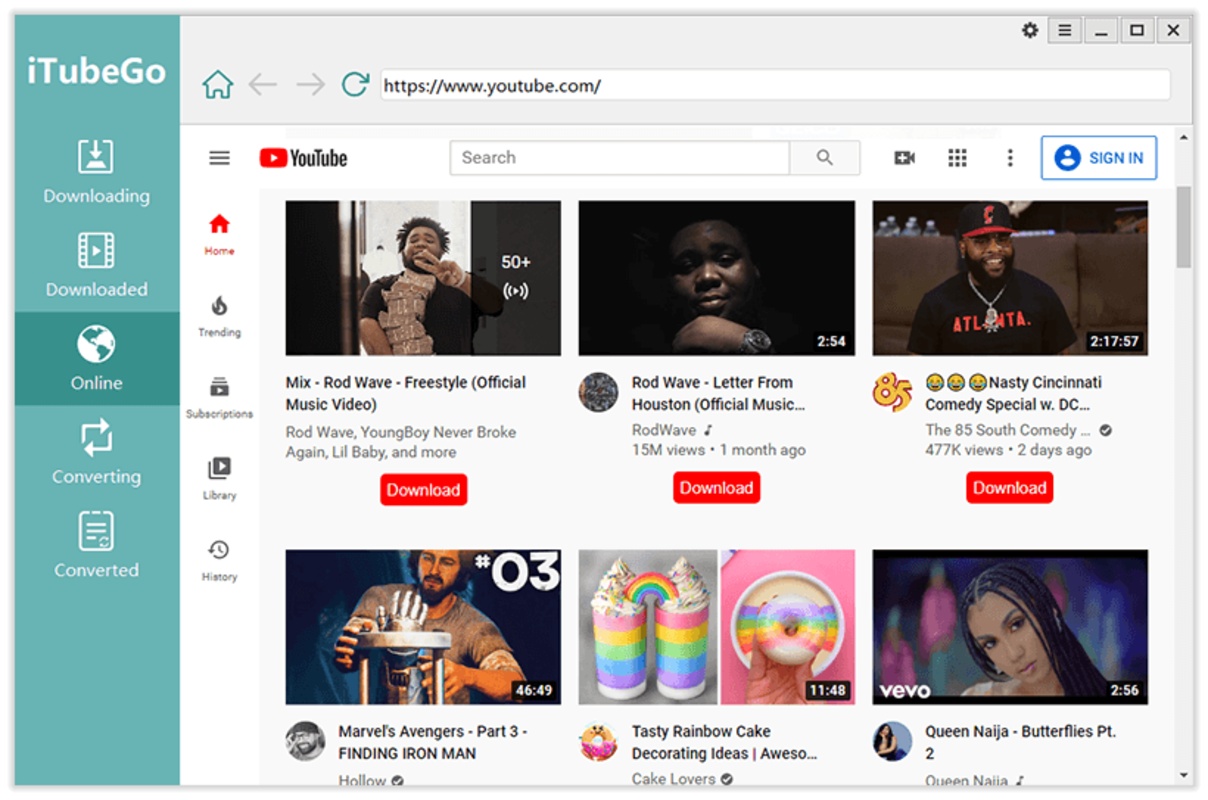Open Subscriptions in YouTube sidebar
Image resolution: width=1208 pixels, height=800 pixels.
[219, 397]
